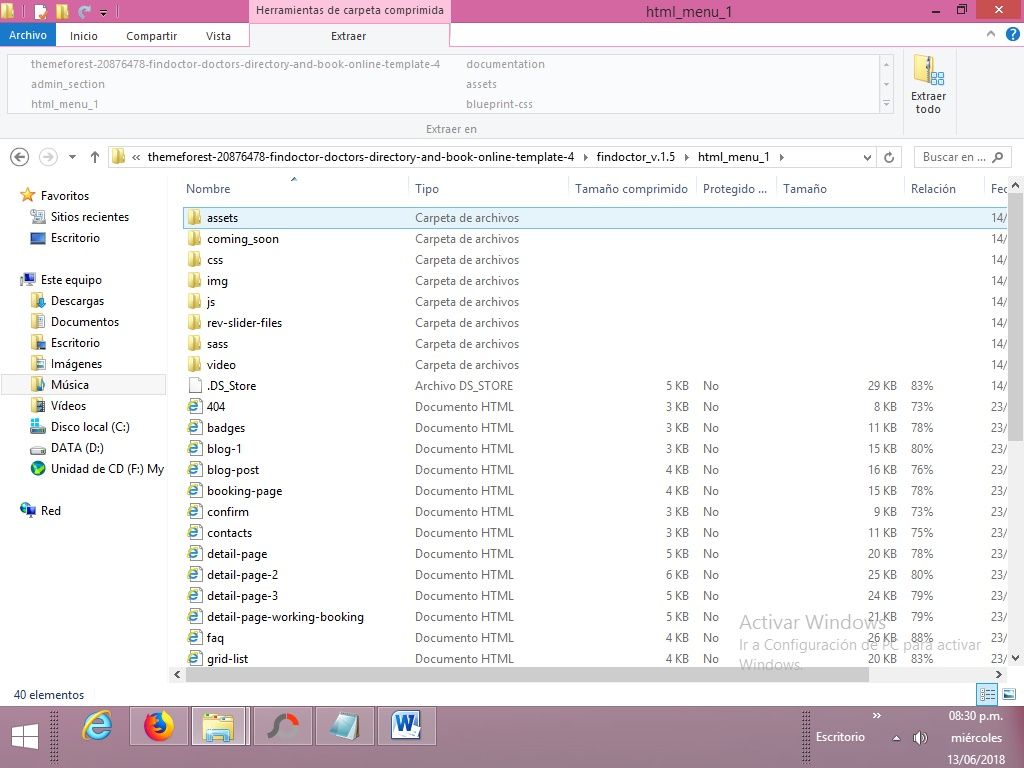Viewport: 1024px width, 768px height.
Task: Click the new folder quick access icon
Action: click(63, 11)
